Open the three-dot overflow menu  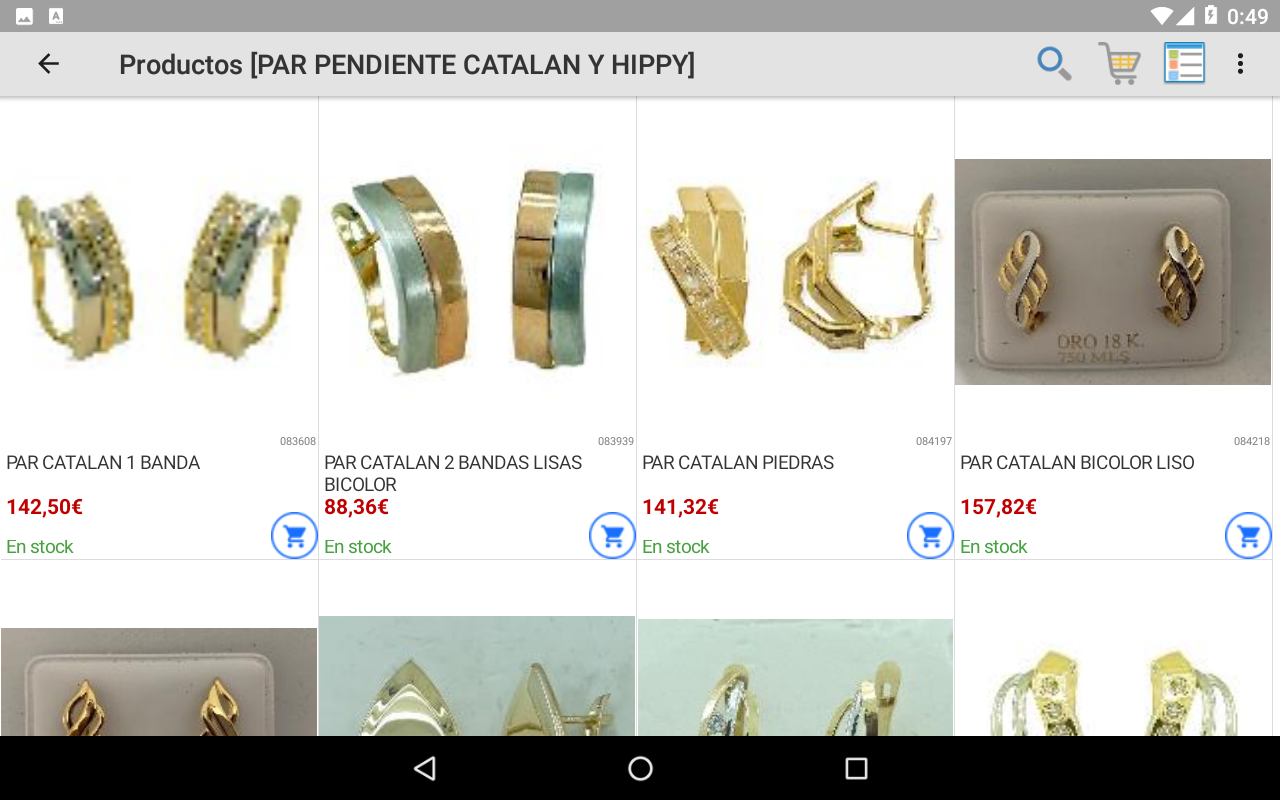1240,64
